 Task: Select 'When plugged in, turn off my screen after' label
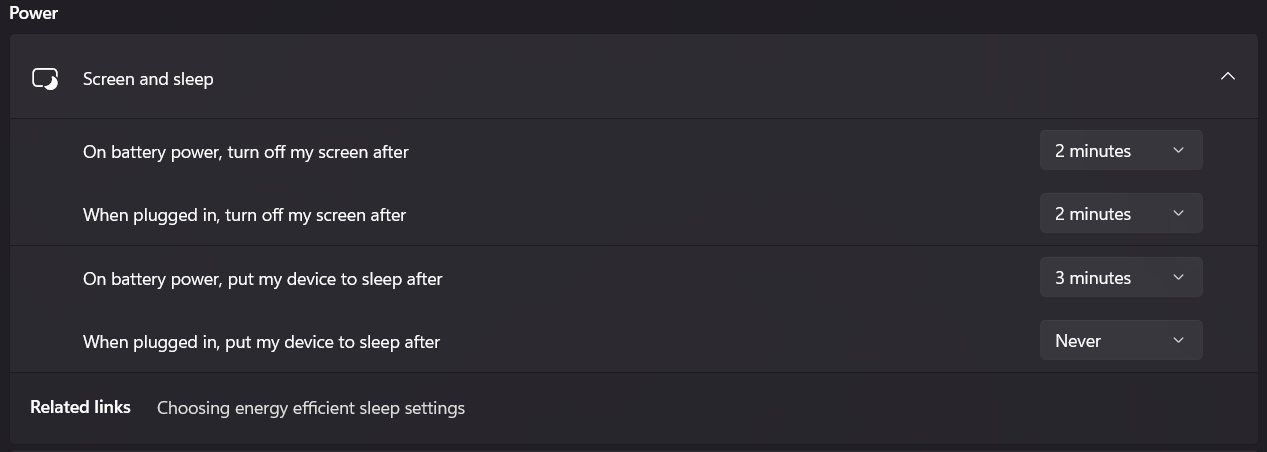tap(244, 215)
